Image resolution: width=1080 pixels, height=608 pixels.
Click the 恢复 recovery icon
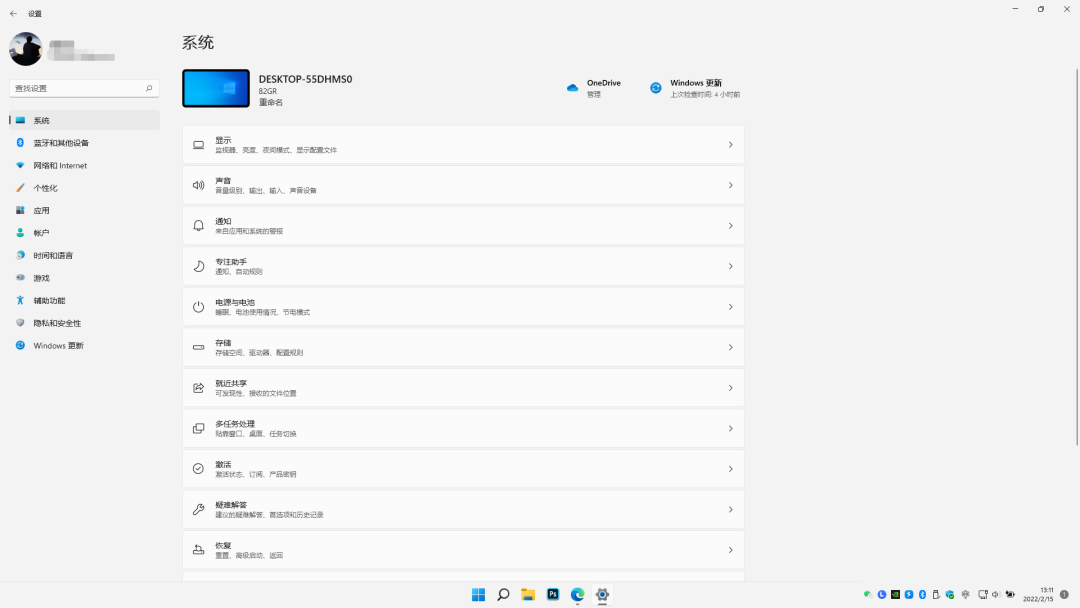[x=198, y=549]
